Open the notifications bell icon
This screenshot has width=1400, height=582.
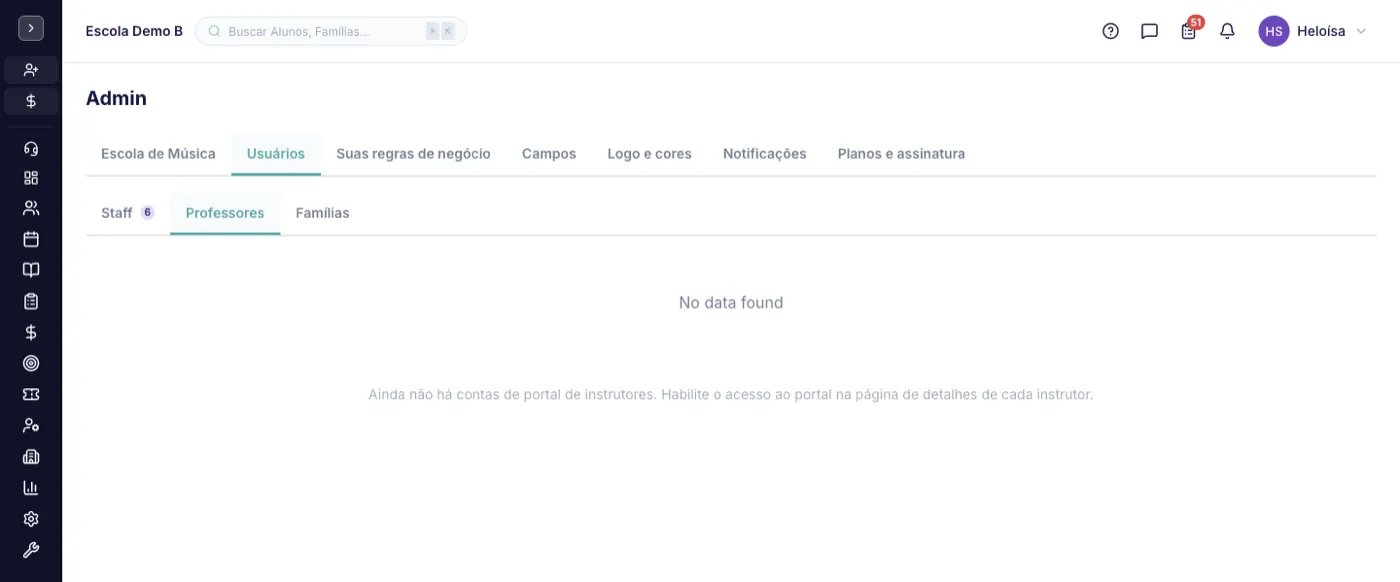(1227, 31)
